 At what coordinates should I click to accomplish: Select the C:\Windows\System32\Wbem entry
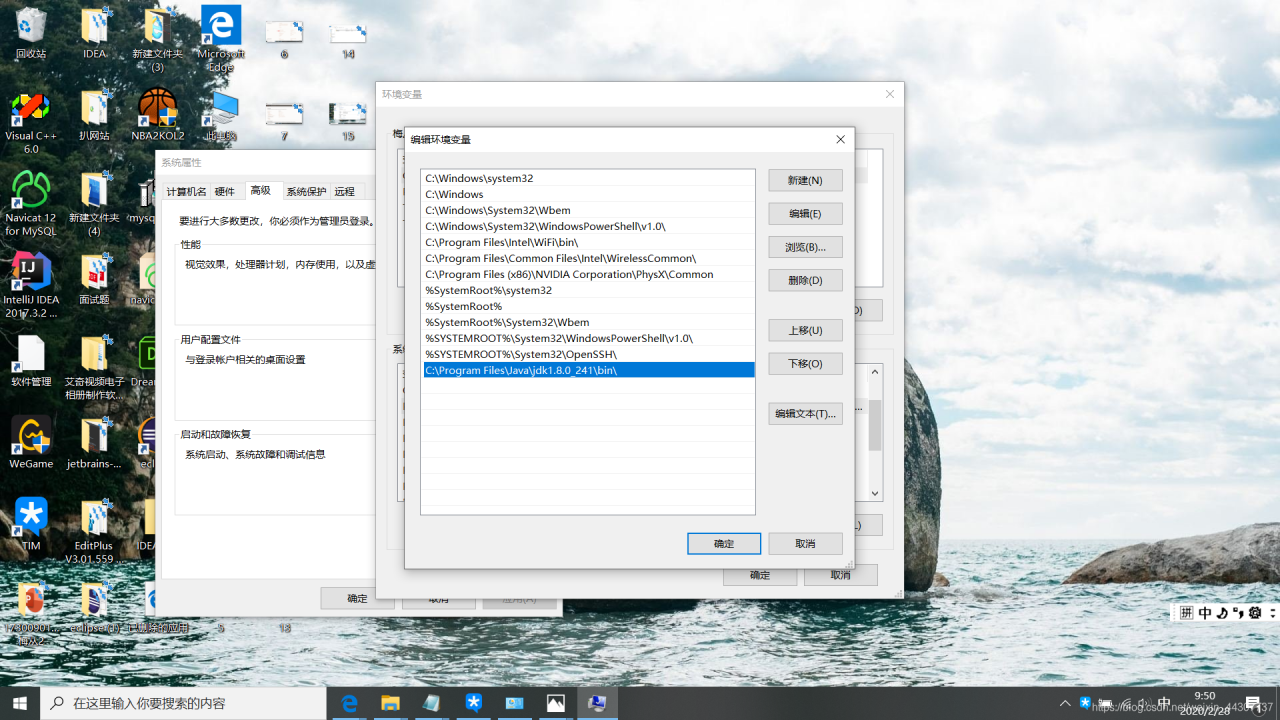[588, 210]
